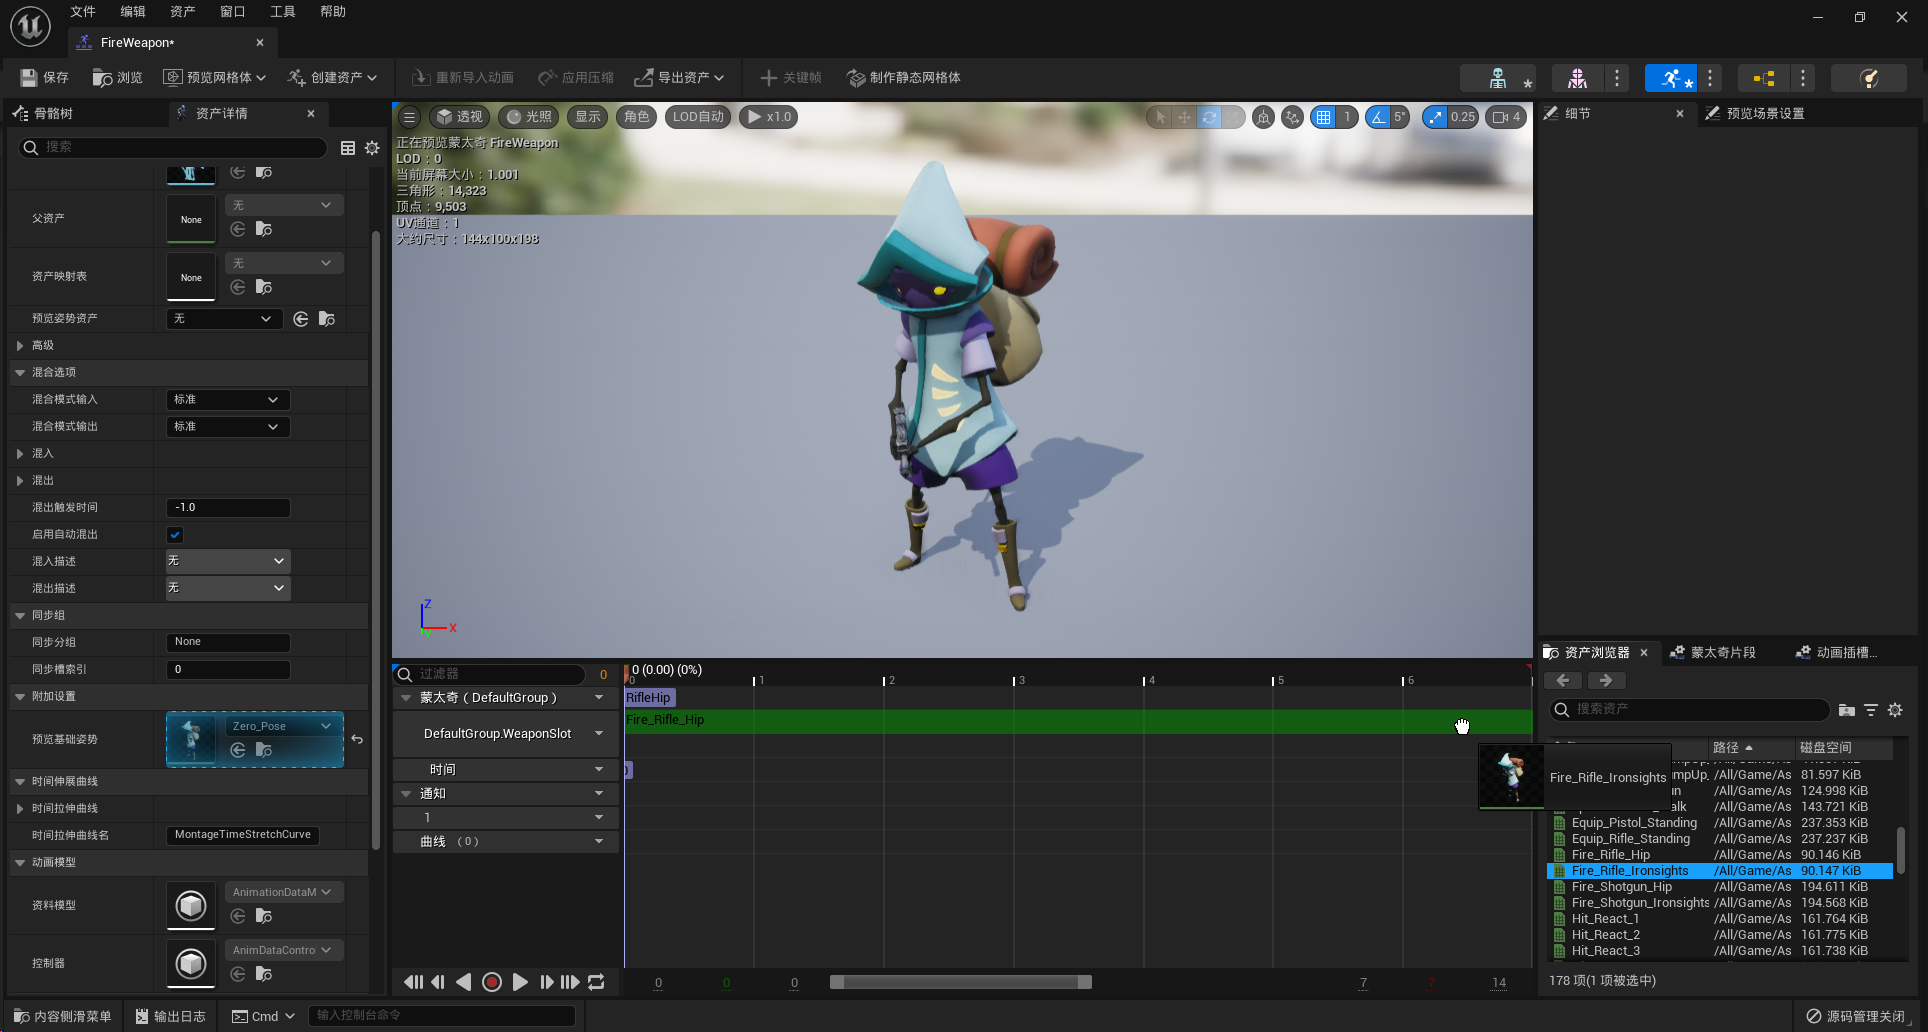Screen dimensions: 1928x1032
Task: Go forward in asset browser history
Action: 1606,681
